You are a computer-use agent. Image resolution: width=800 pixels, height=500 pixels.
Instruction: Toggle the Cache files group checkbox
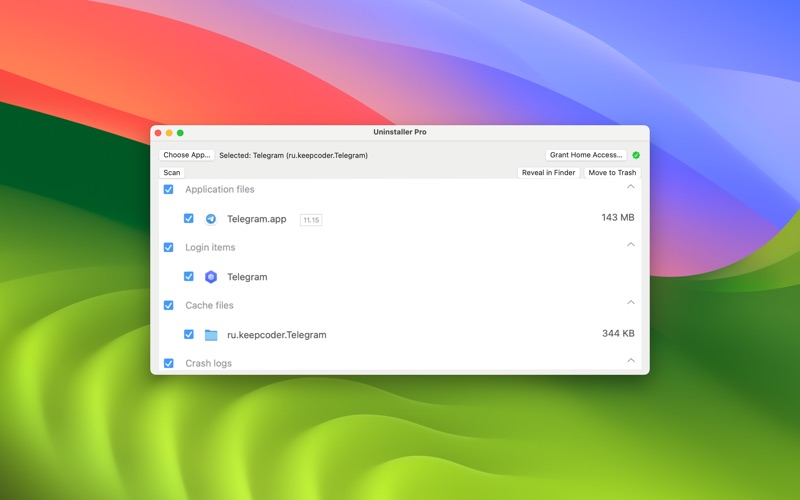pos(168,305)
